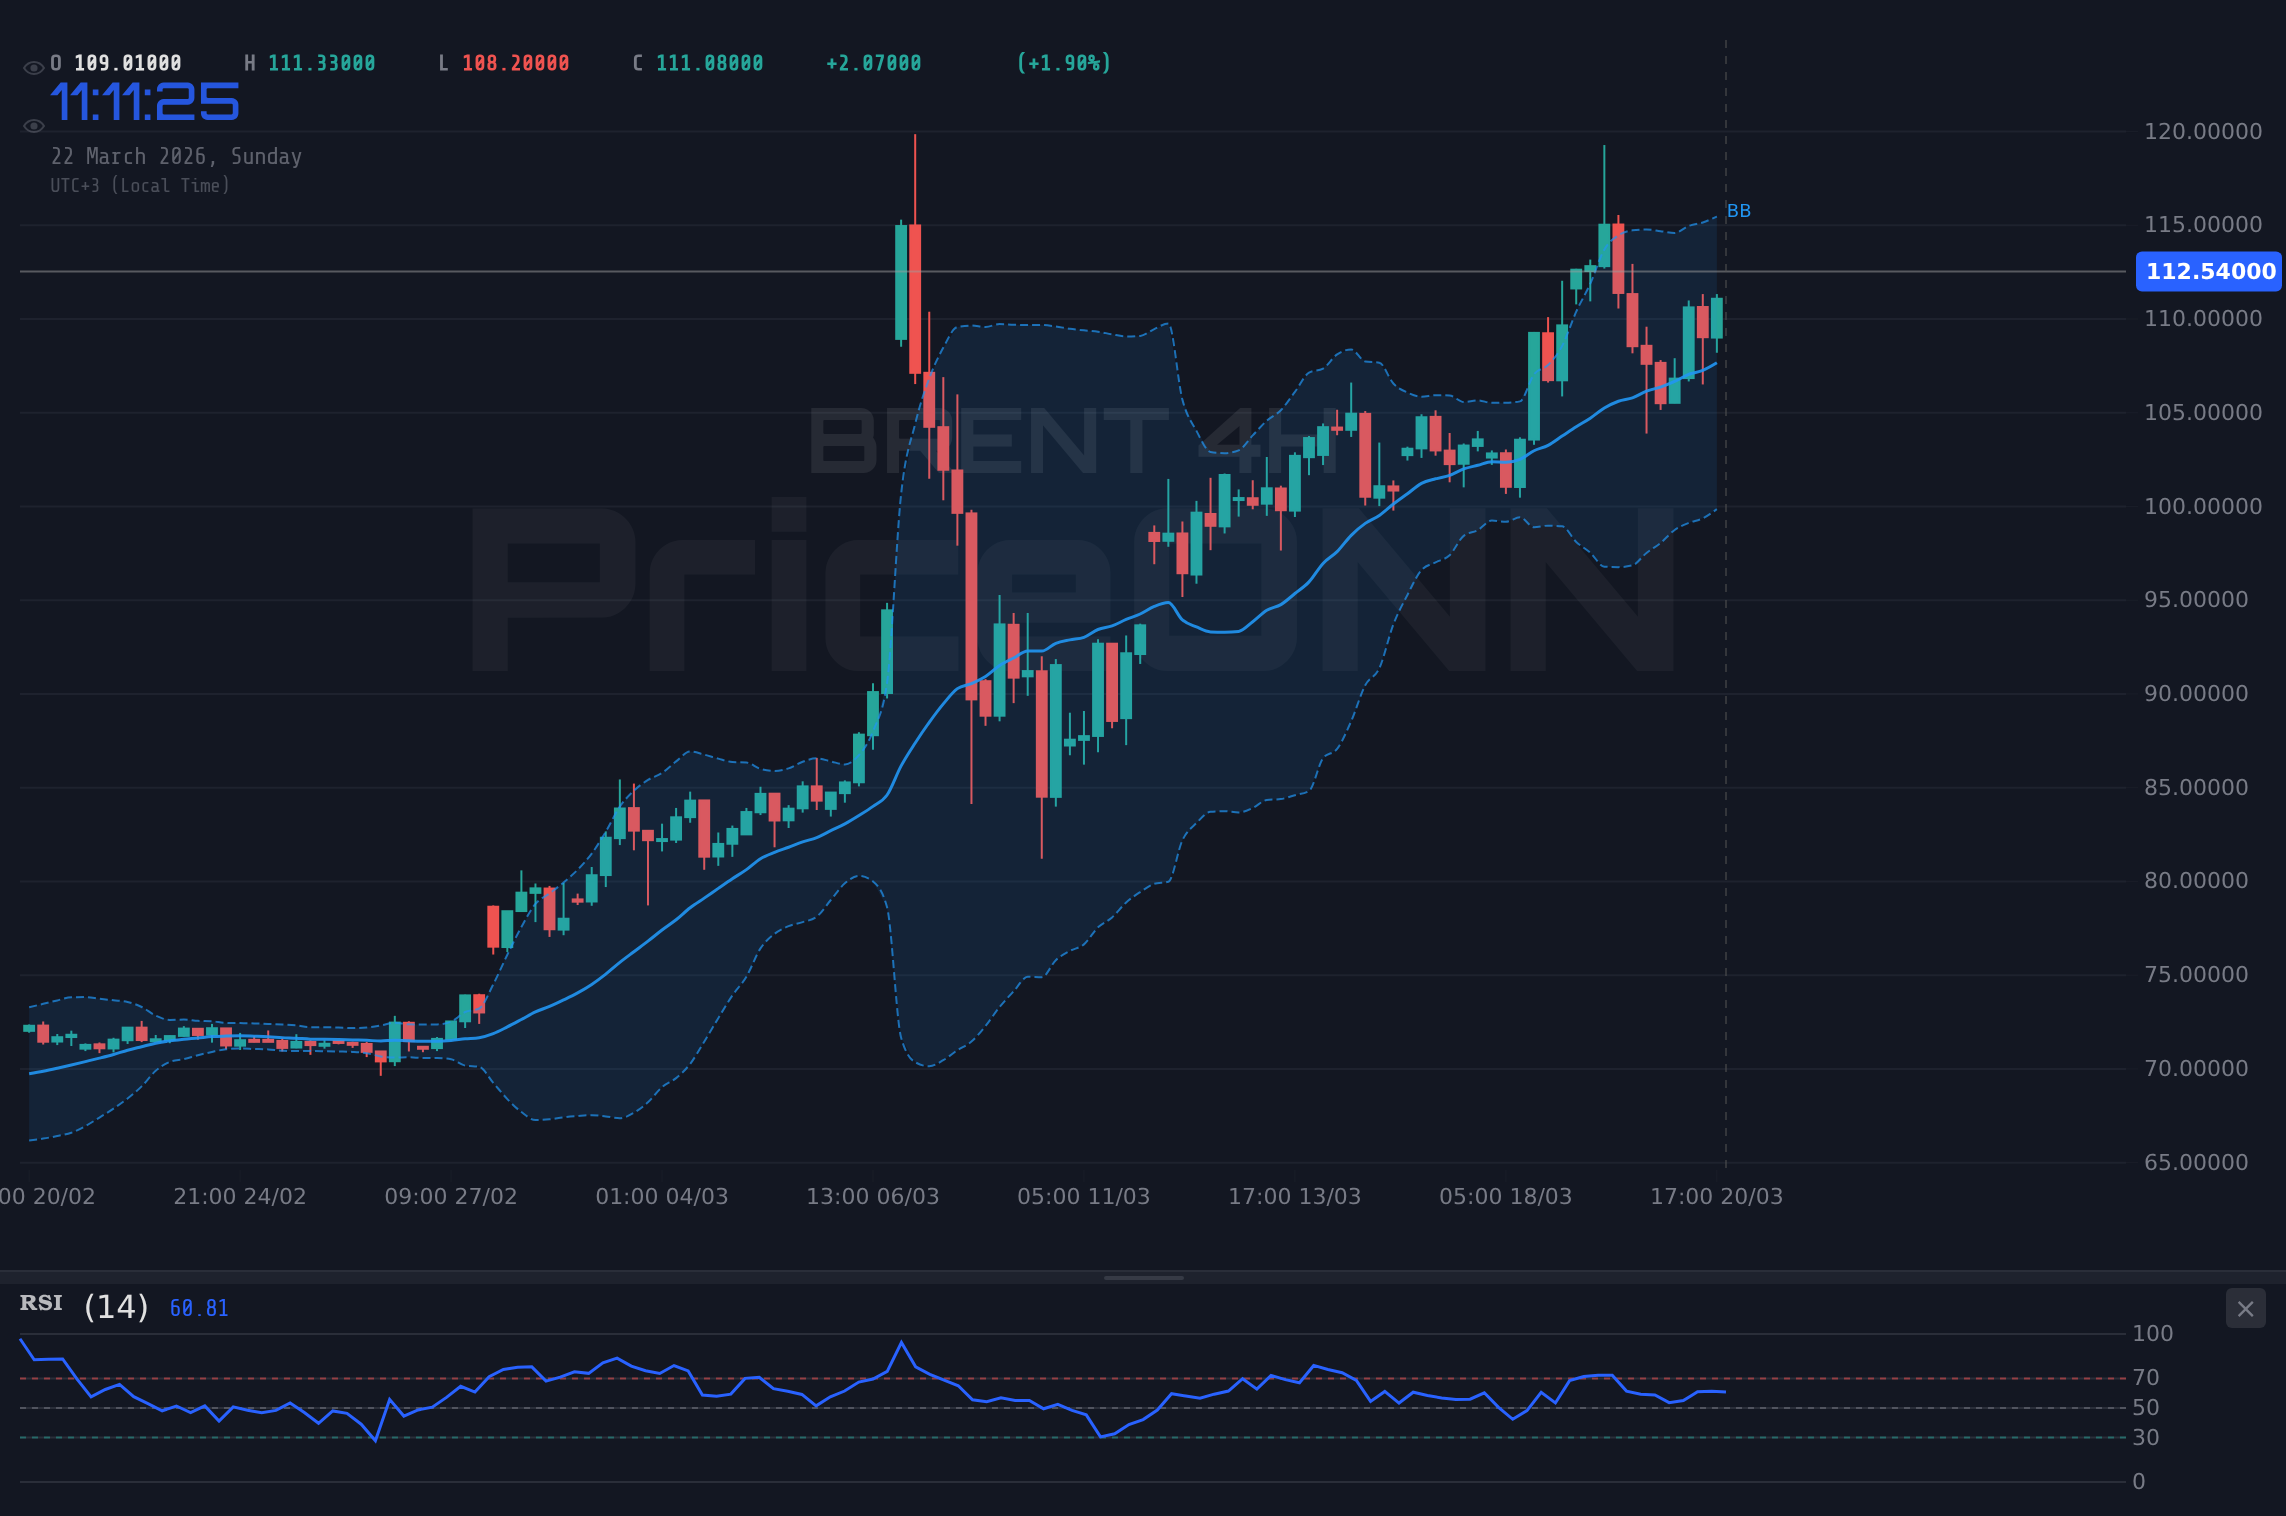Click the clock showing 11:11:25
Image resolution: width=2286 pixels, height=1516 pixels.
pos(144,100)
